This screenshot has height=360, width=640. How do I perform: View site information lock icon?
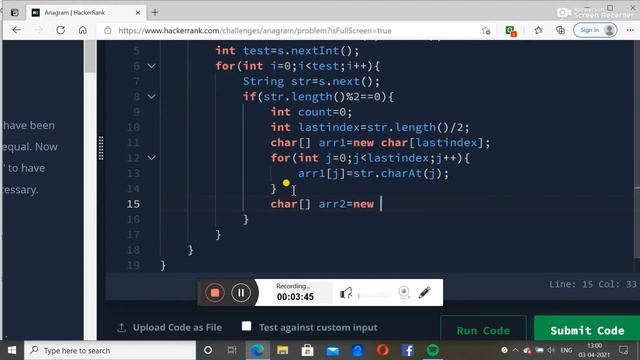tap(107, 30)
